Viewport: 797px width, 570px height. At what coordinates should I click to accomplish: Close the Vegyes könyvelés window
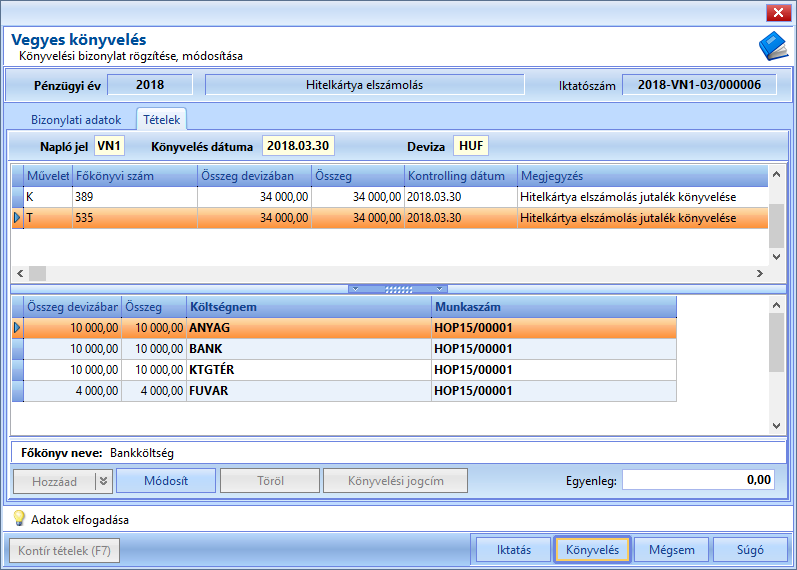click(778, 13)
